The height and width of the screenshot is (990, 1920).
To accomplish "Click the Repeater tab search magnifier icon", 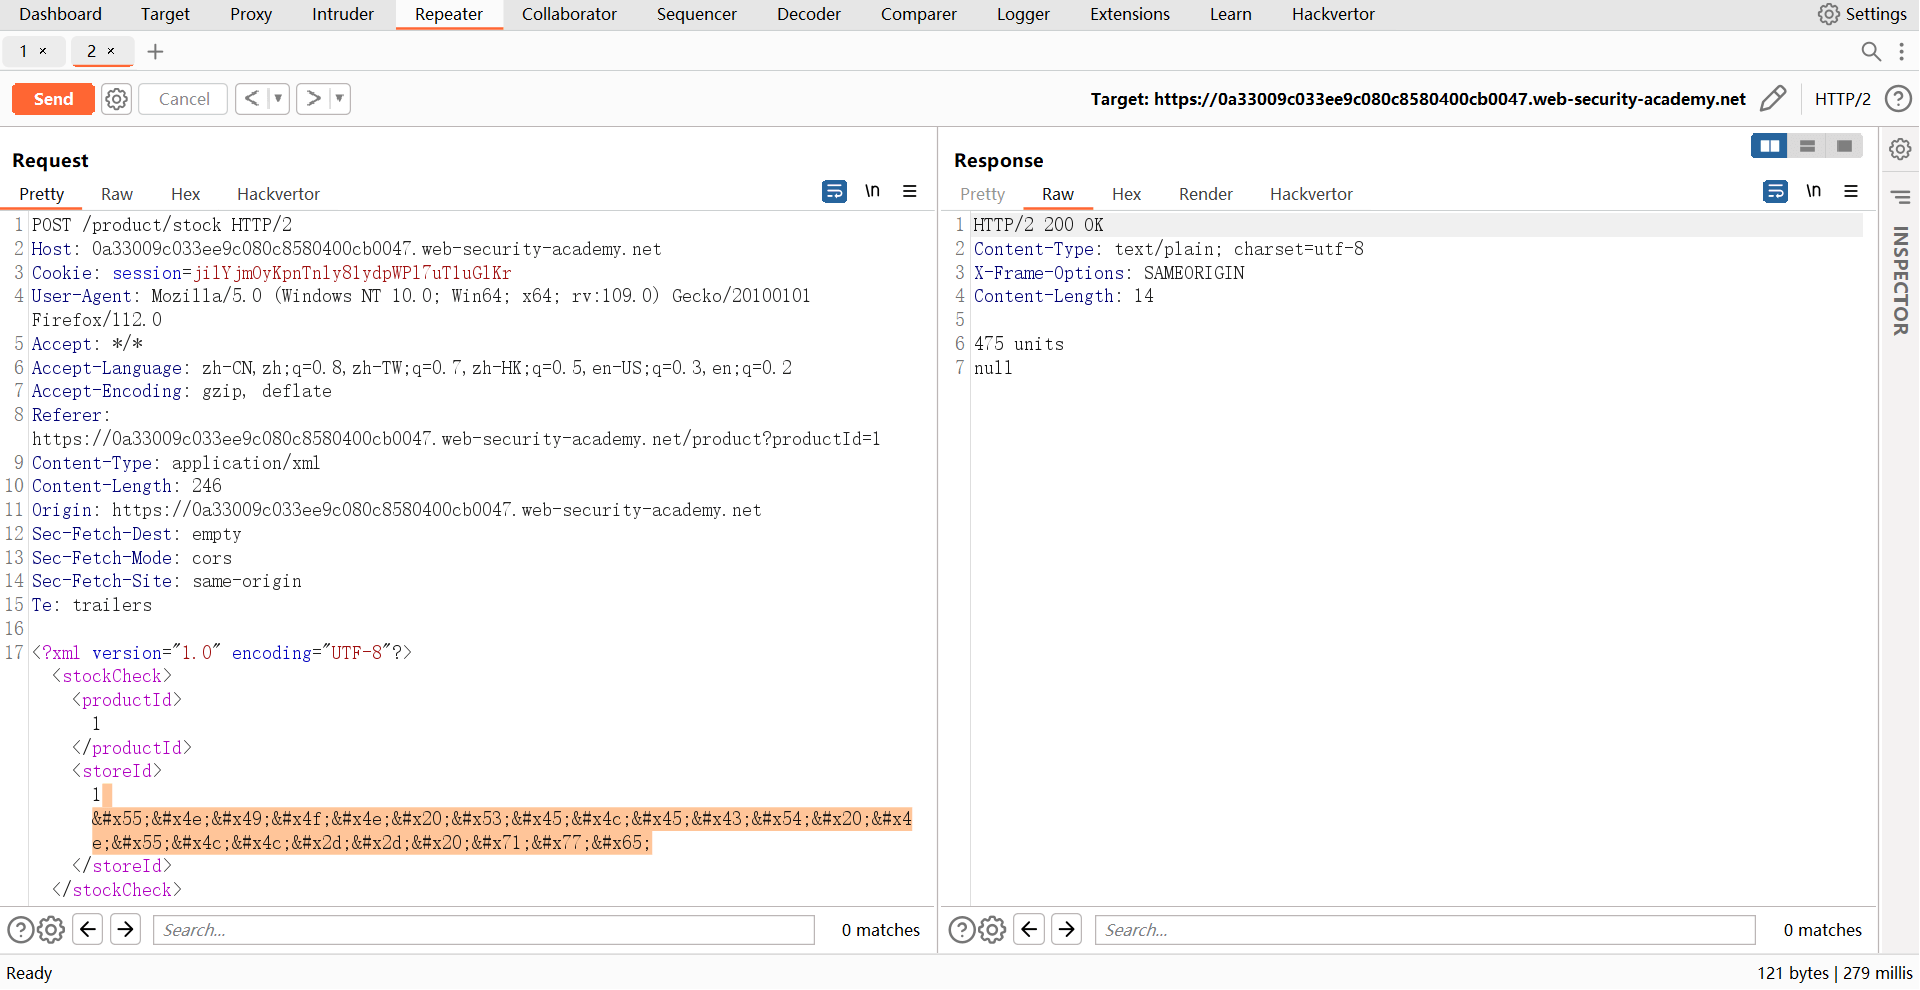I will tap(1870, 52).
